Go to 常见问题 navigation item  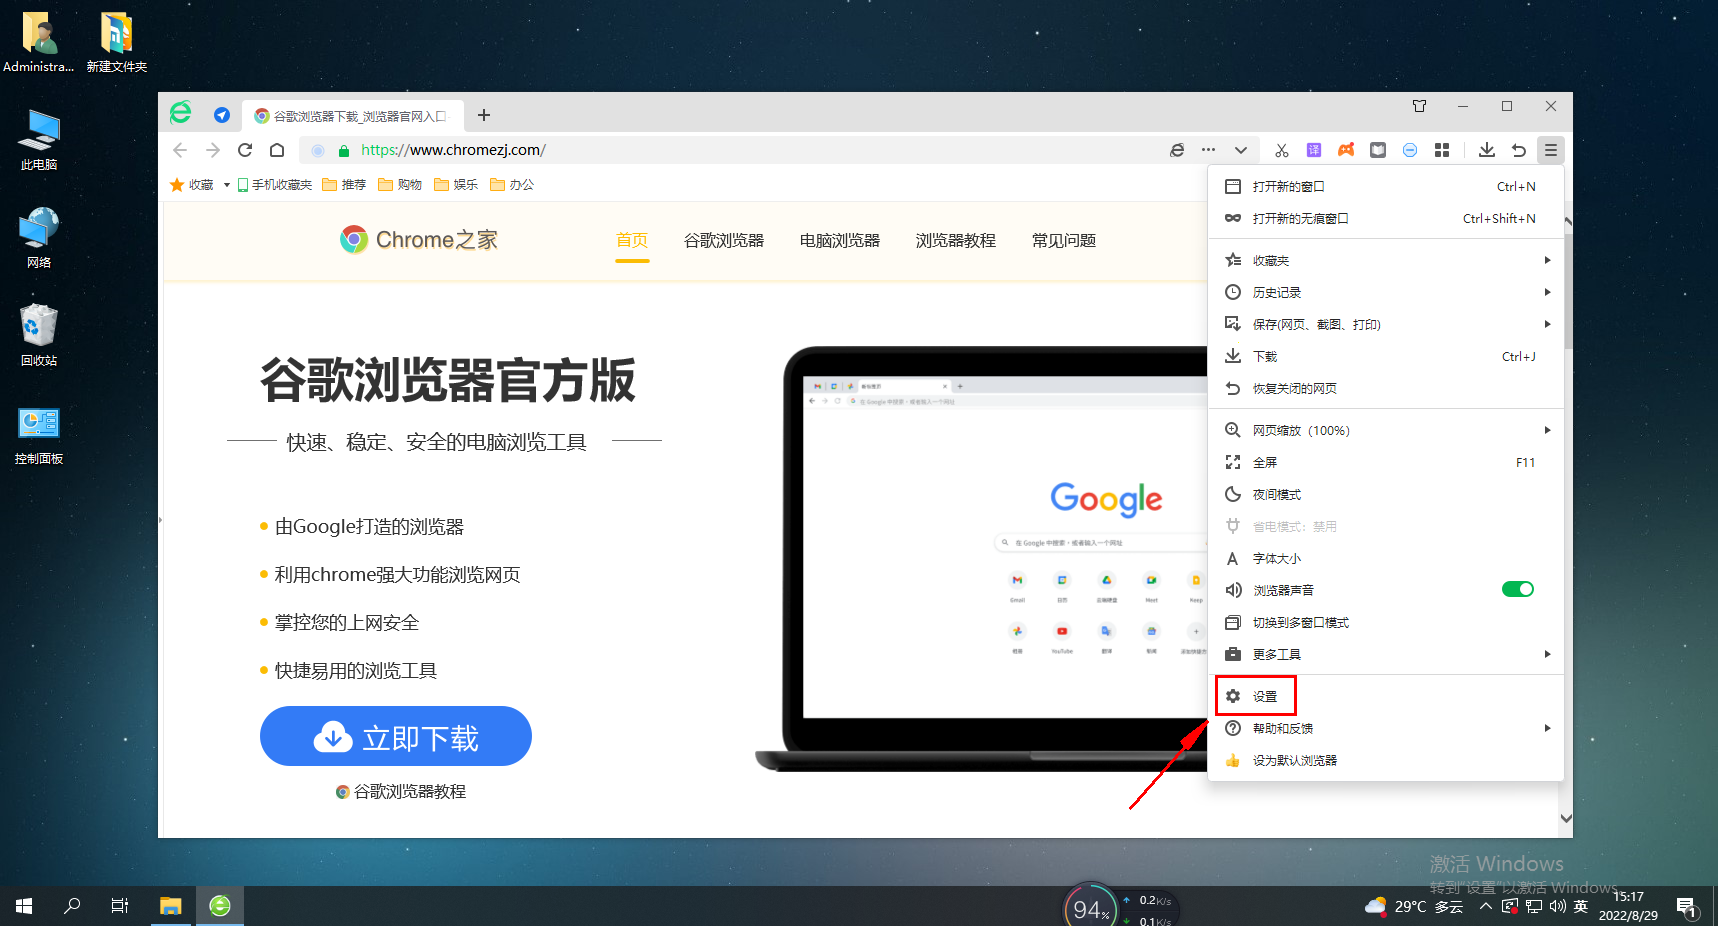click(1064, 241)
